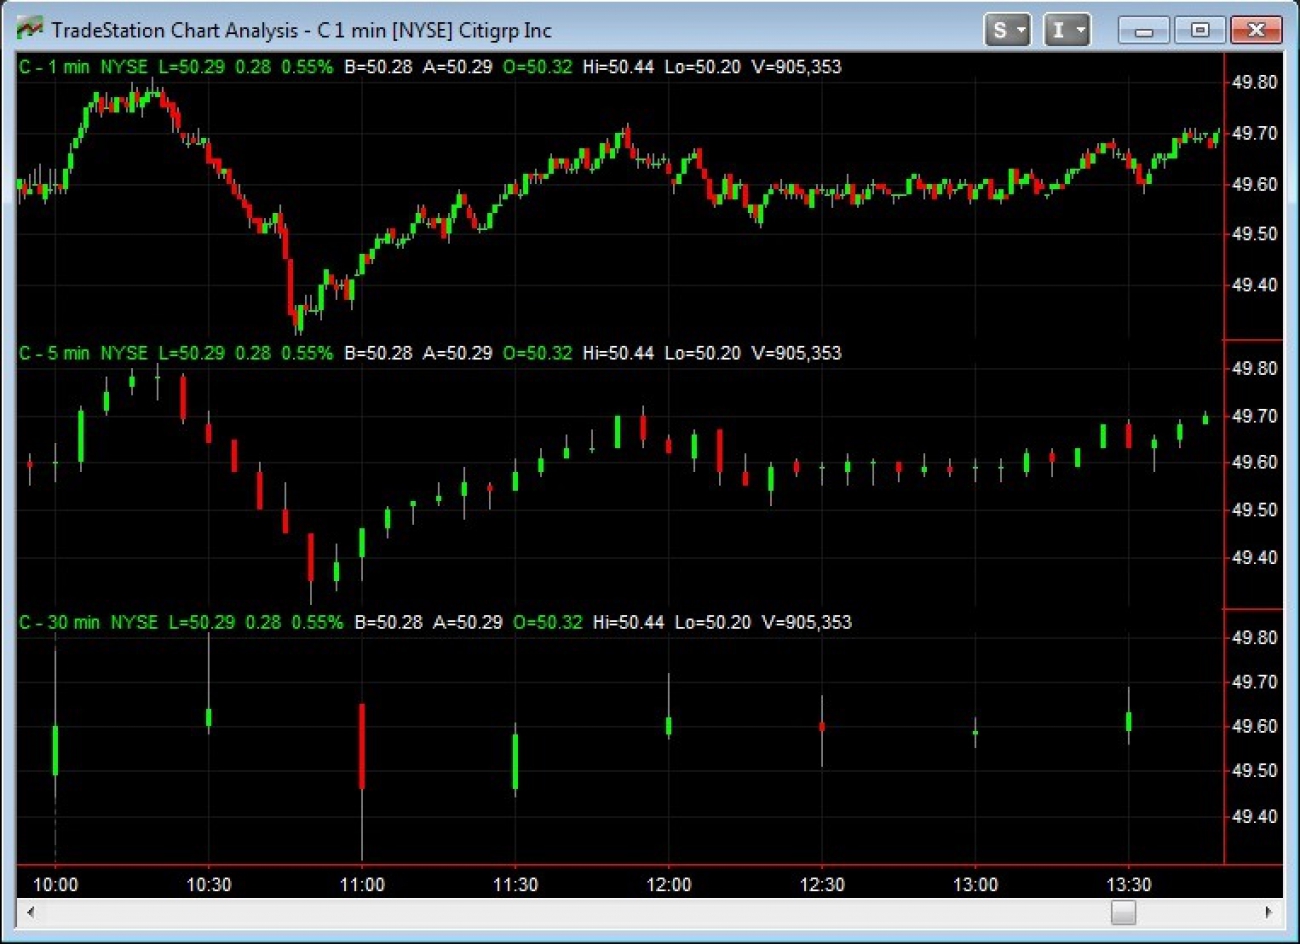Click the volume value V=905,353
Screen dimensions: 1300x944
tap(798, 67)
